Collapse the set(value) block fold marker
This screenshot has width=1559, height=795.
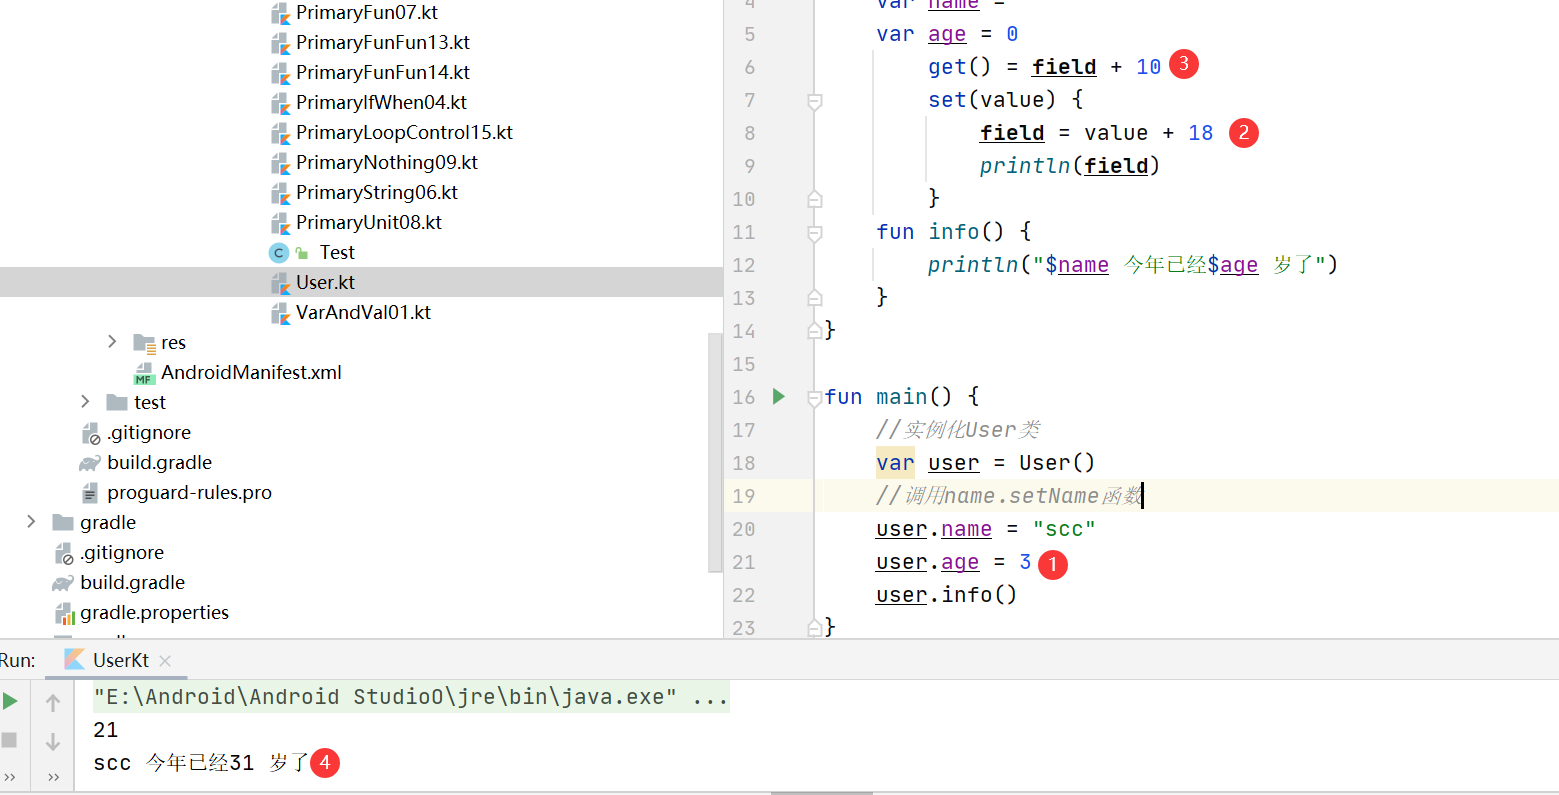[815, 101]
